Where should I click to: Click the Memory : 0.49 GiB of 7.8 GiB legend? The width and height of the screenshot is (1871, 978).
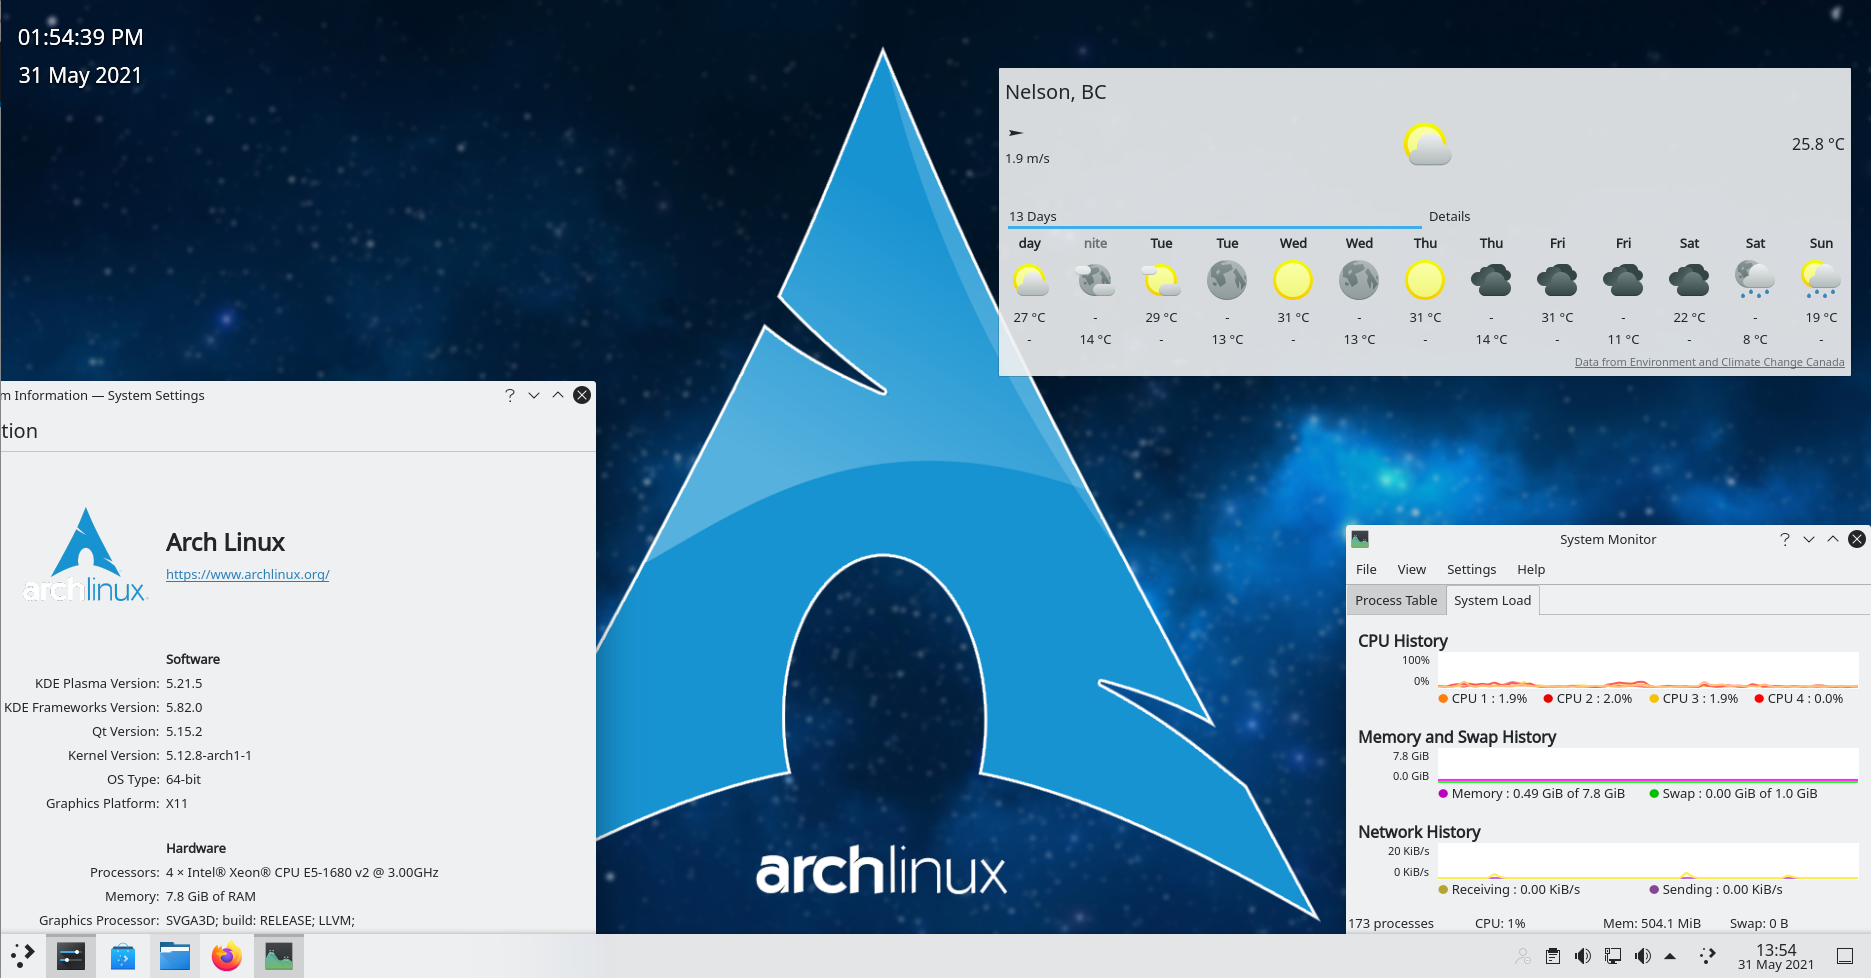(x=1532, y=793)
